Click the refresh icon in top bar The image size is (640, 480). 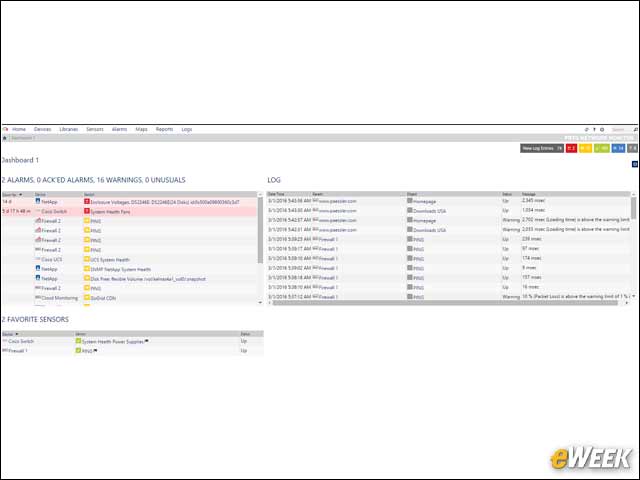click(x=587, y=129)
